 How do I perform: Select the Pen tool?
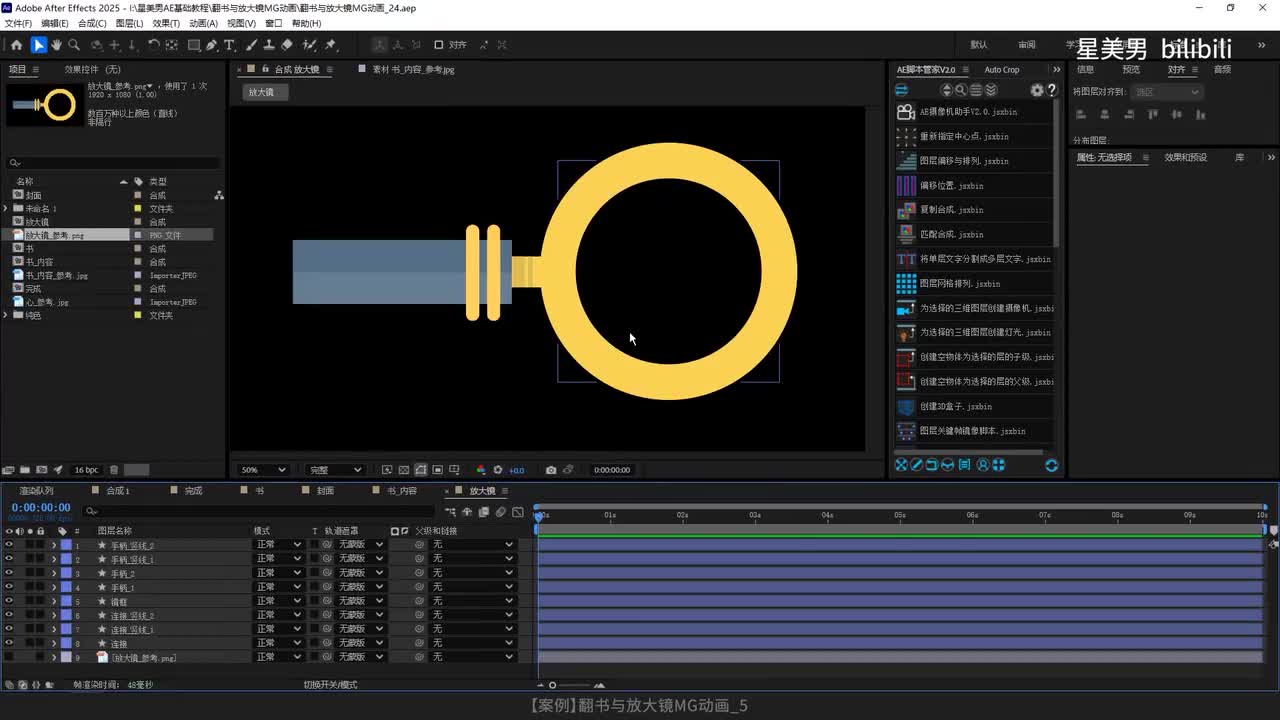(213, 45)
